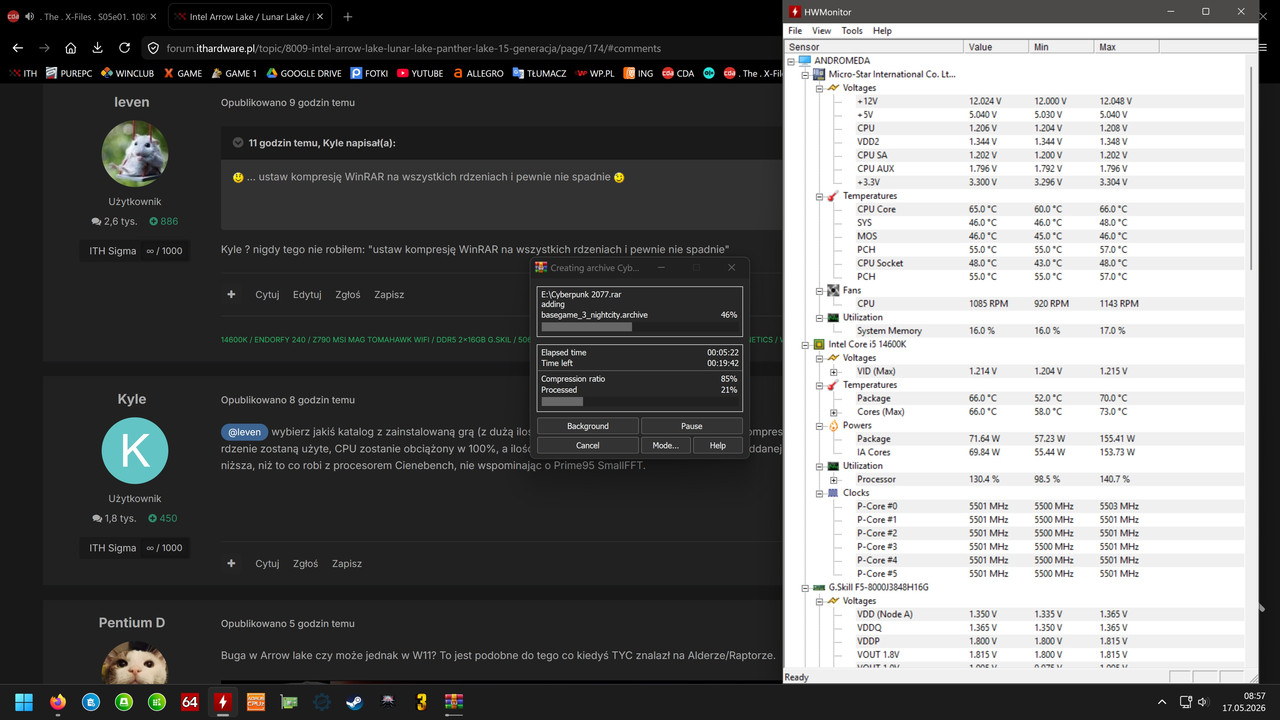1280x720 pixels.
Task: Click the Edytuj link
Action: tap(307, 295)
